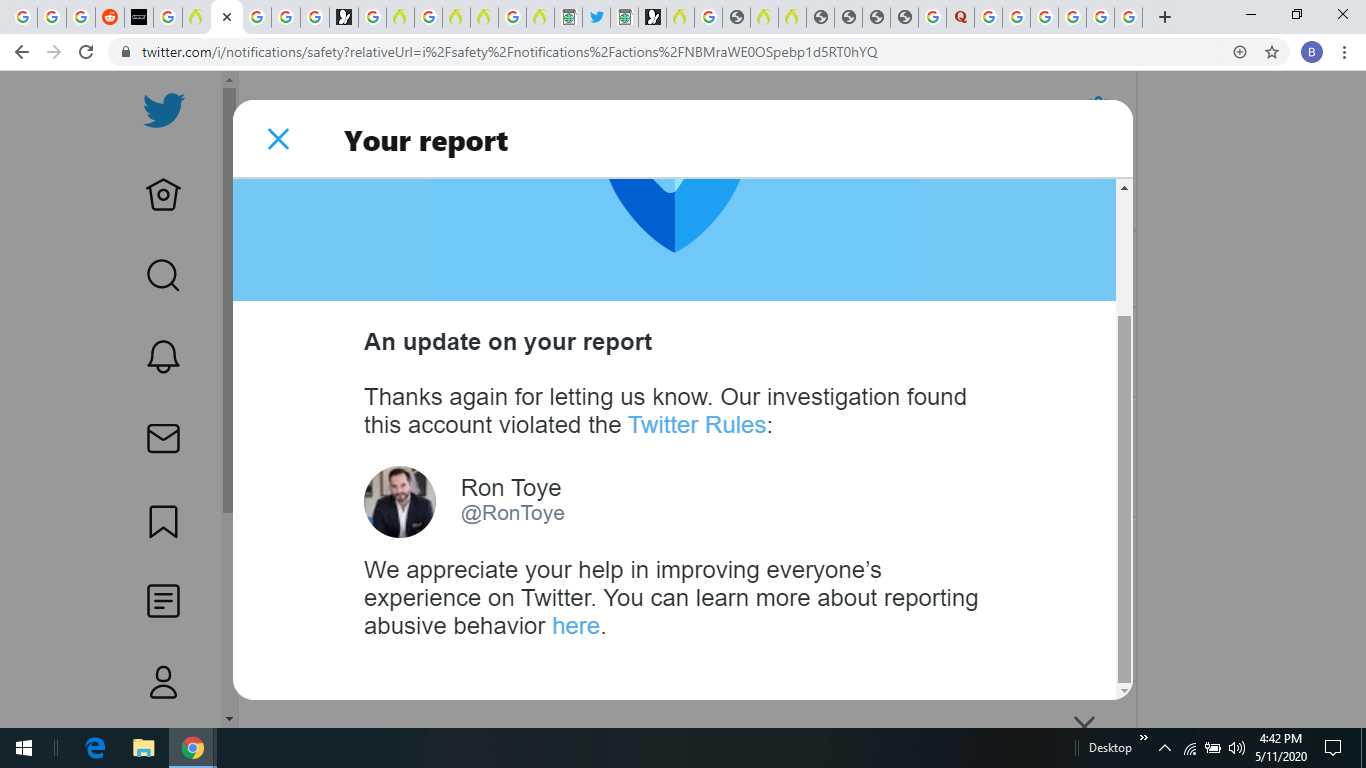The image size is (1366, 768).
Task: Open the Windows Start menu
Action: tap(24, 748)
